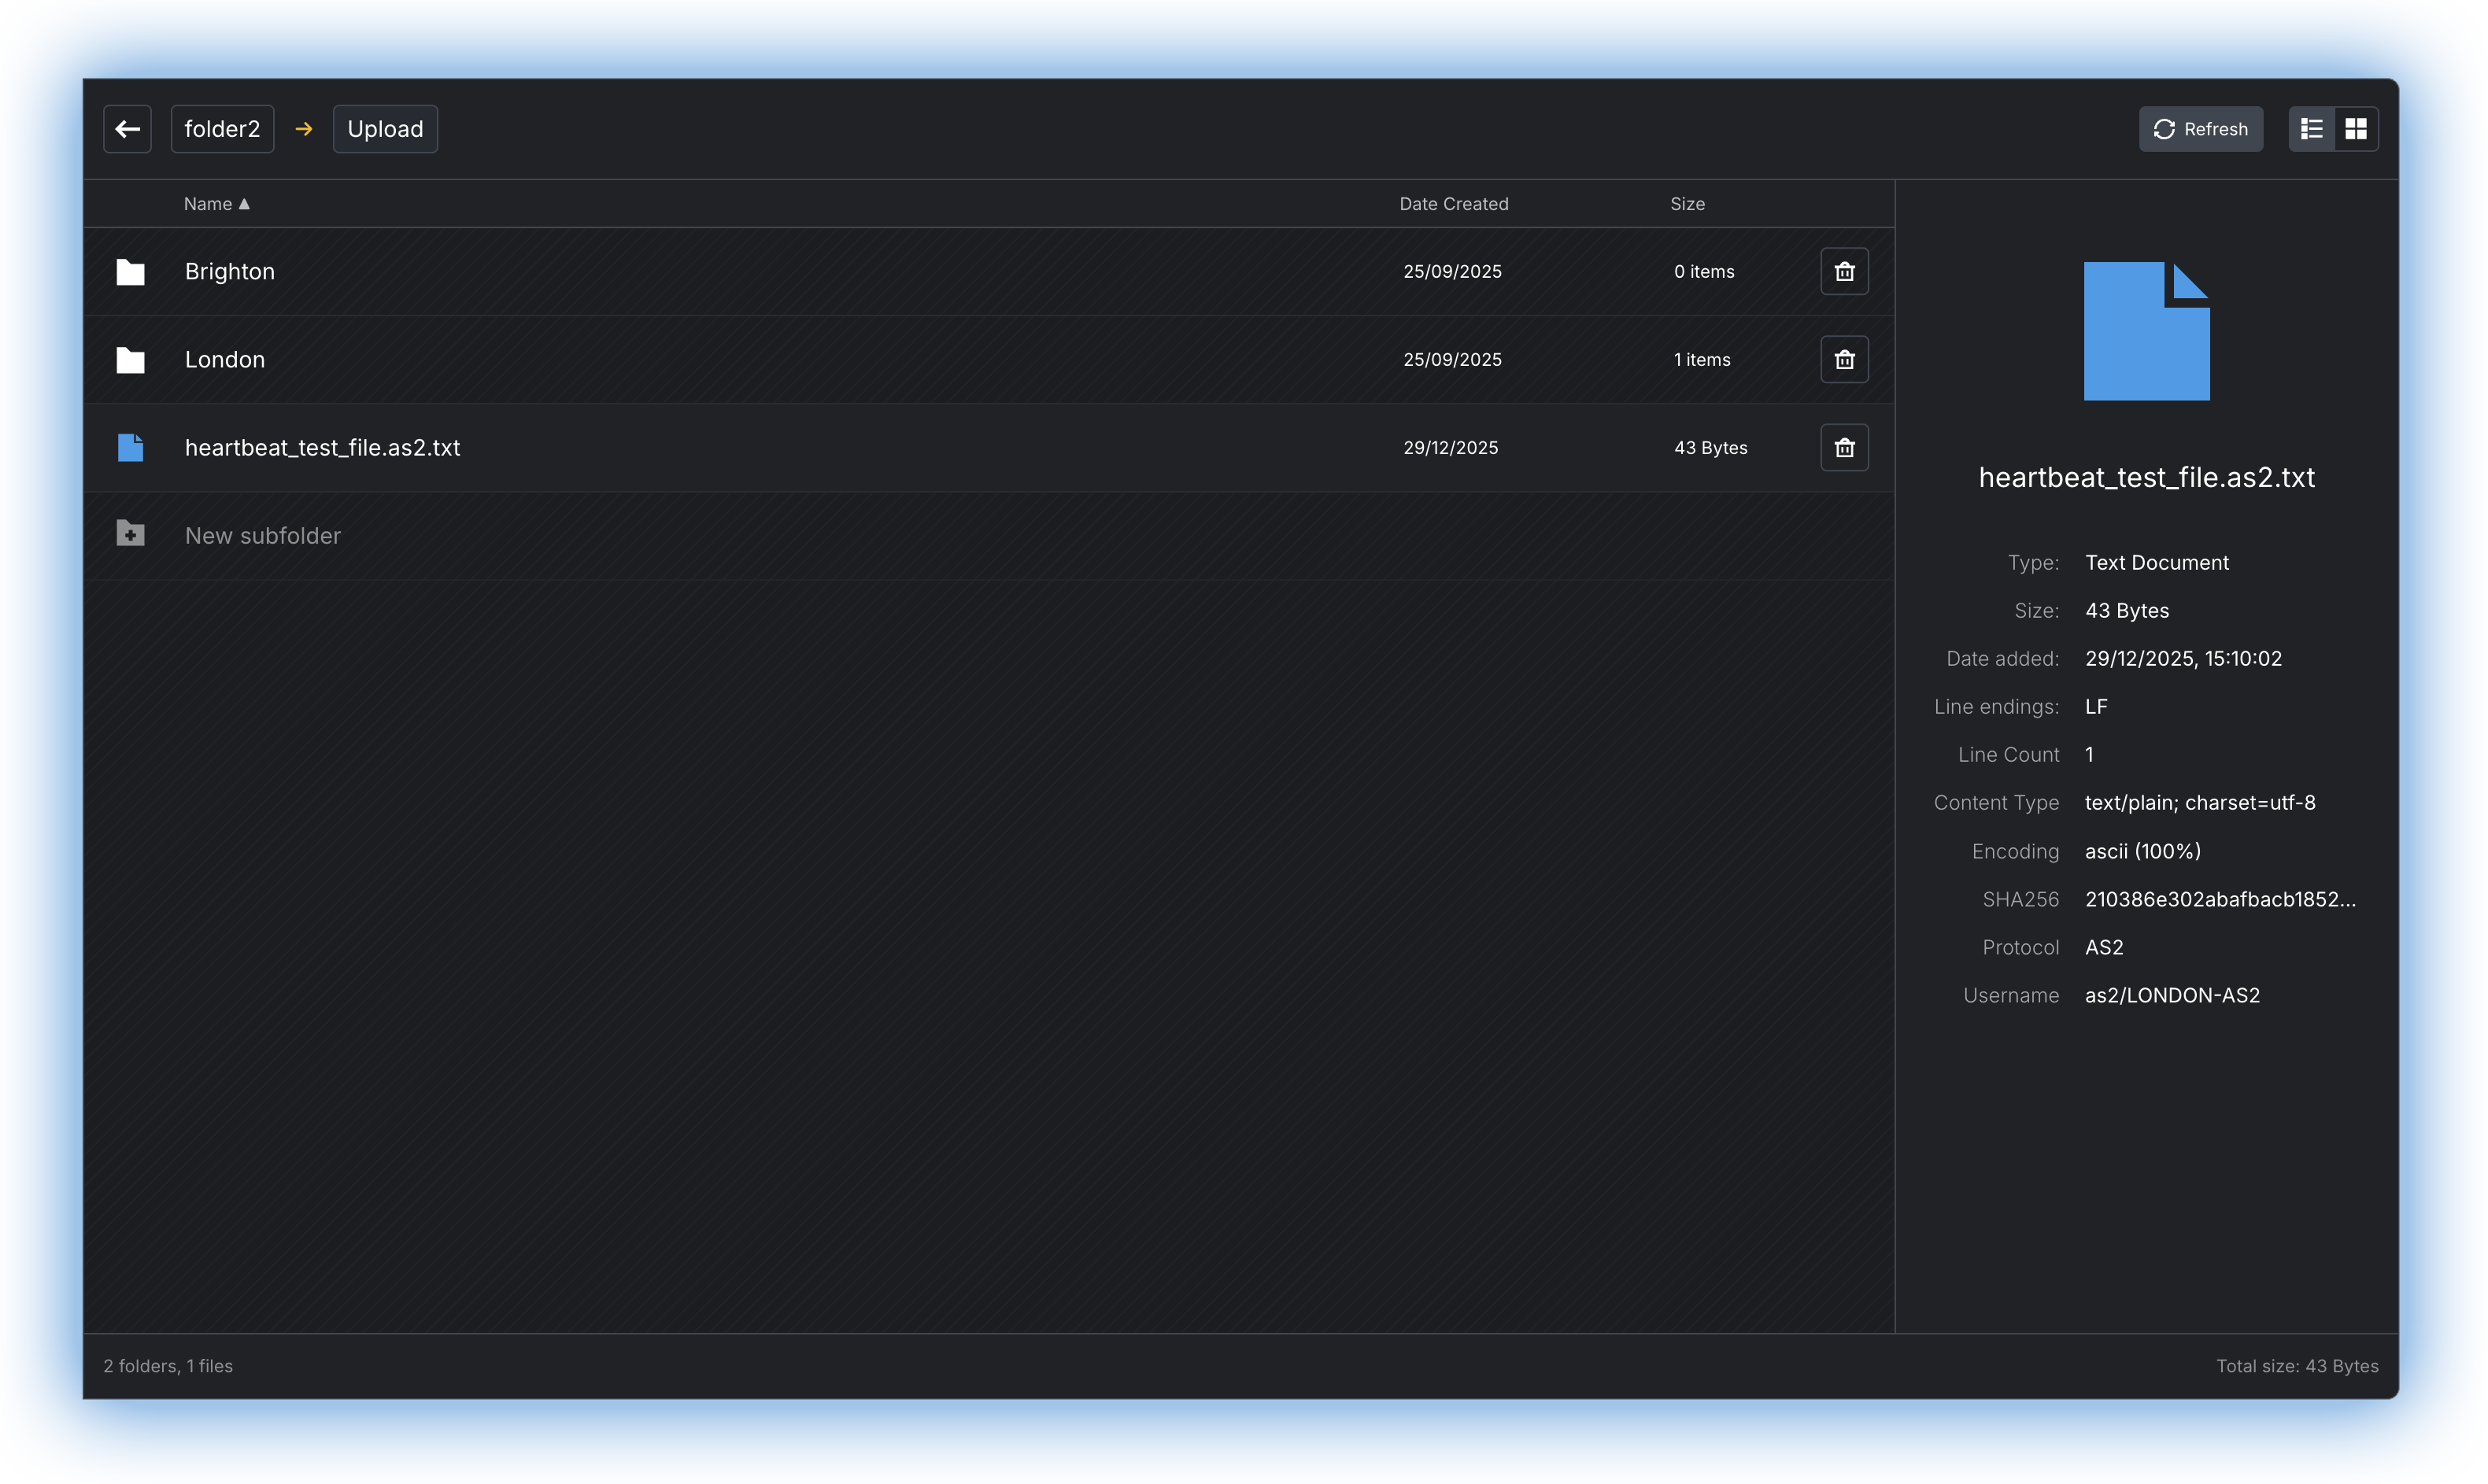Click the Line endings value LF
This screenshot has width=2488, height=1484.
click(x=2096, y=707)
